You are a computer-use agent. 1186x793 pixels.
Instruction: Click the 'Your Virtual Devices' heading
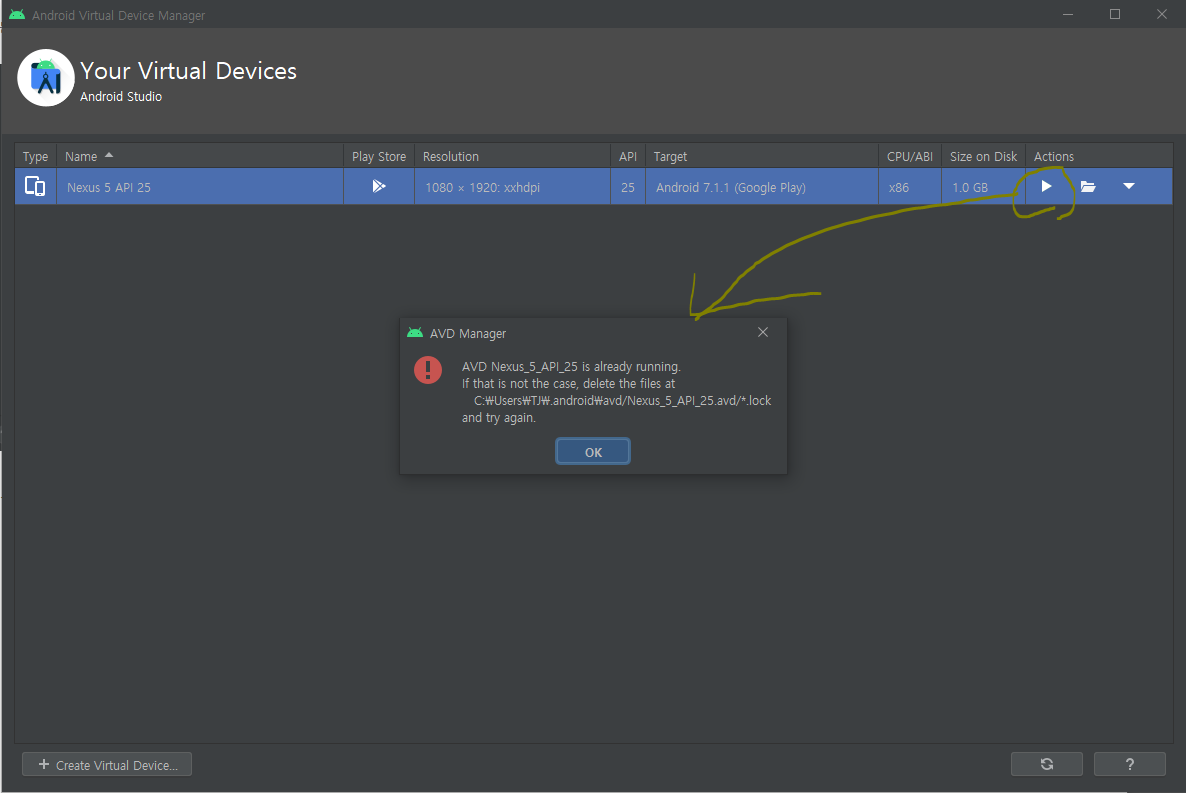coord(188,70)
